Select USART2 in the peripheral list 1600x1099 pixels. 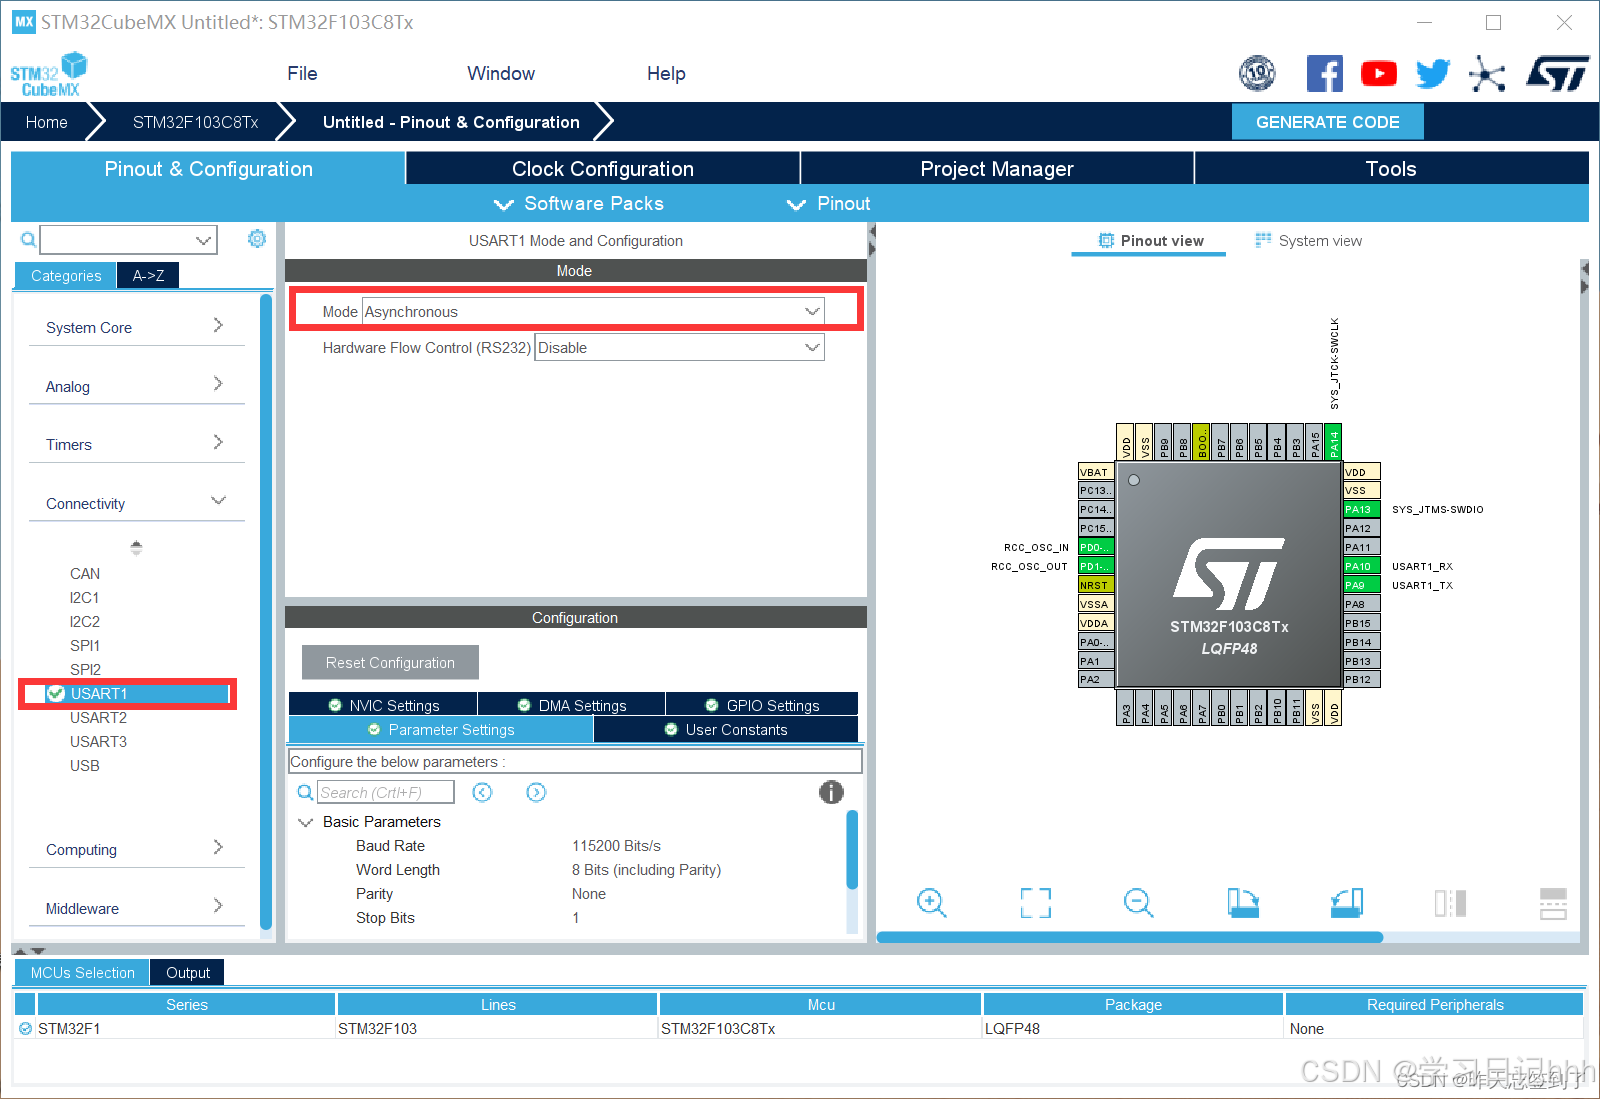coord(98,718)
